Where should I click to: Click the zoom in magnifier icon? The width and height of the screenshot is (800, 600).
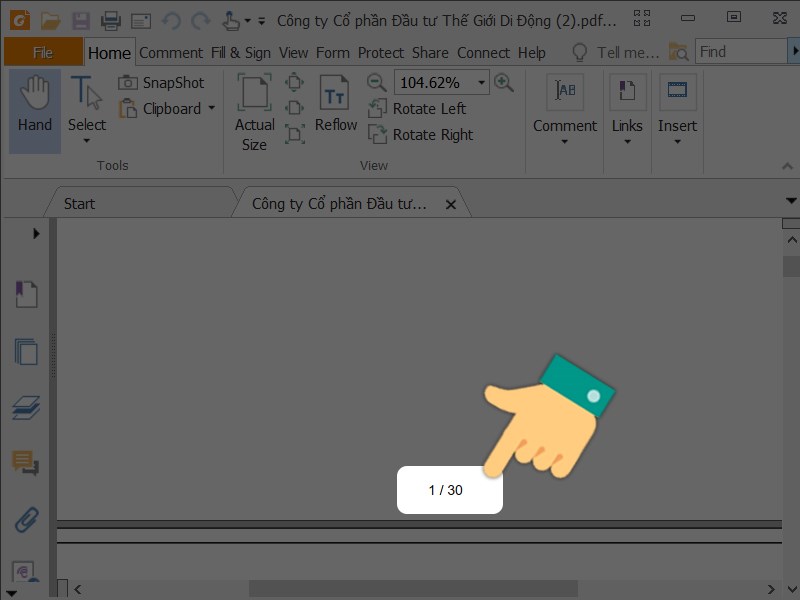click(504, 83)
